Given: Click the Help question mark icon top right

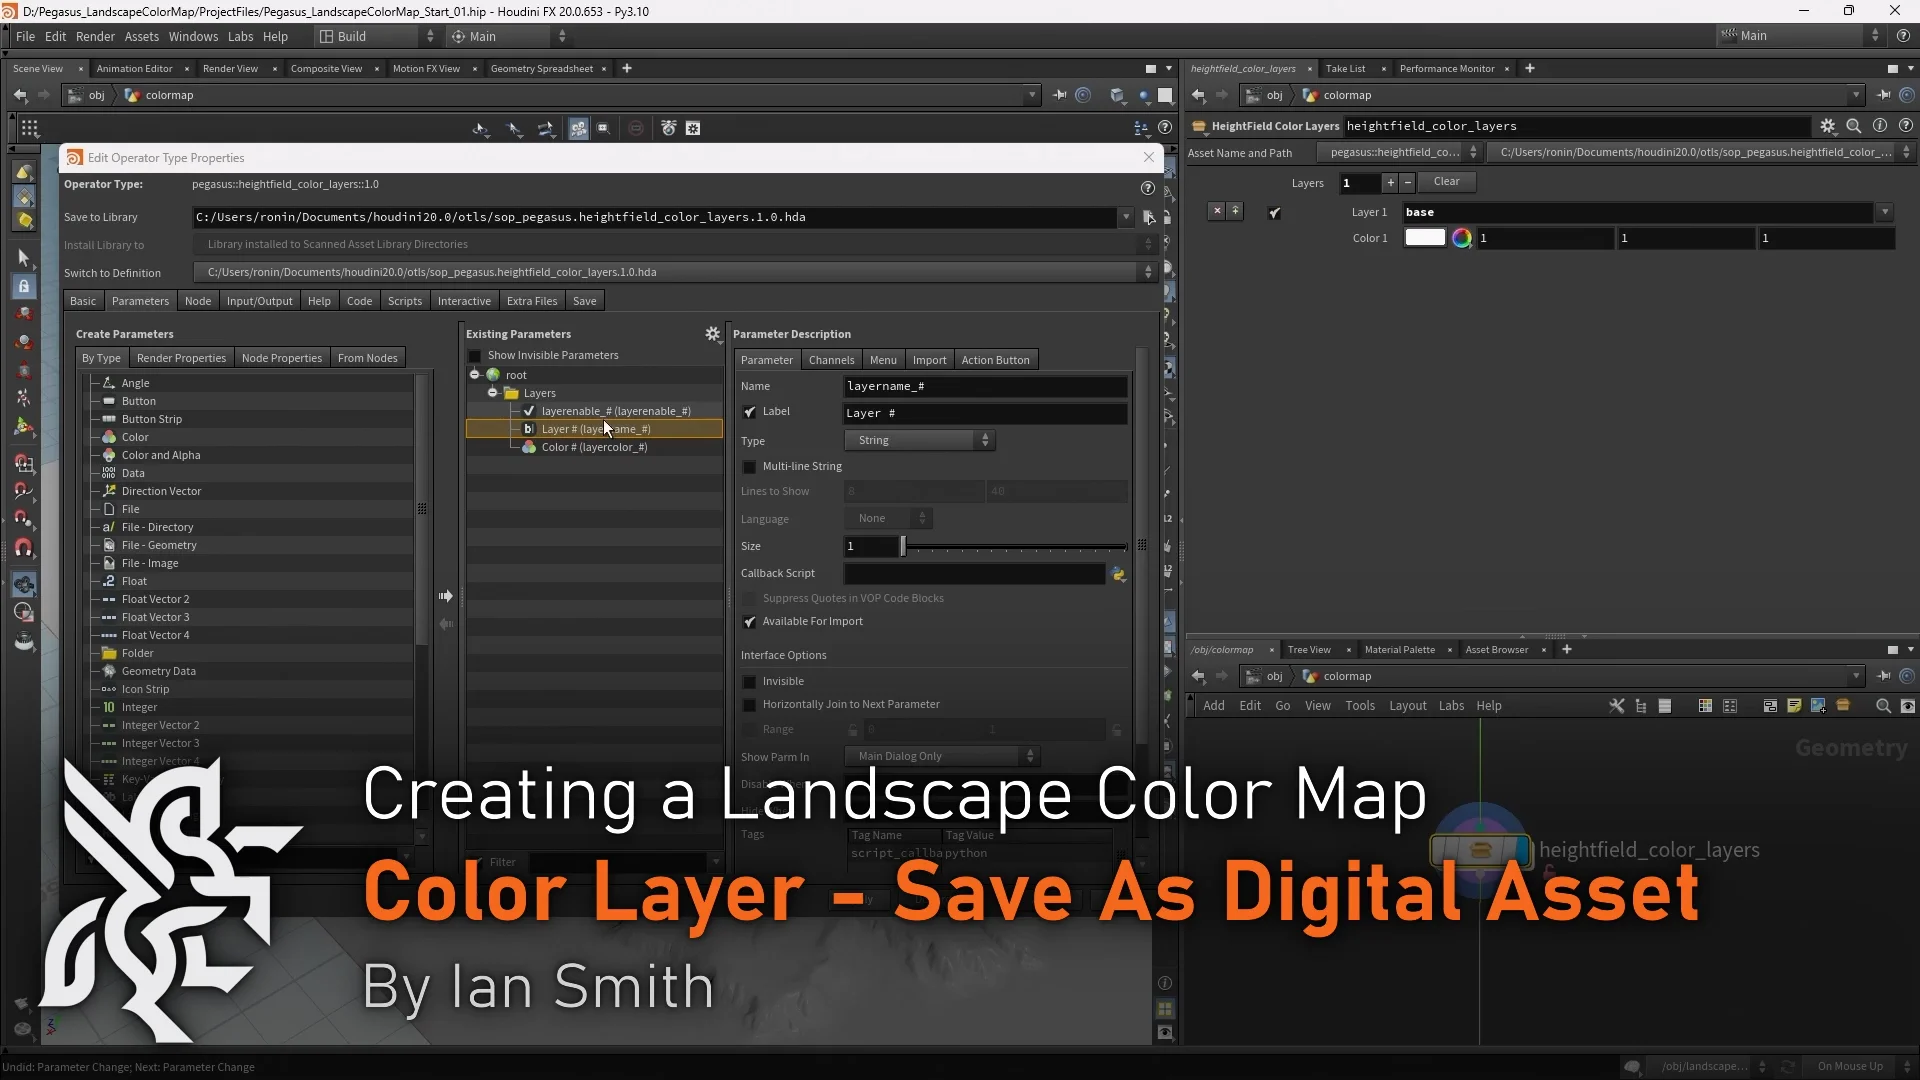Looking at the screenshot, I should coord(1903,36).
